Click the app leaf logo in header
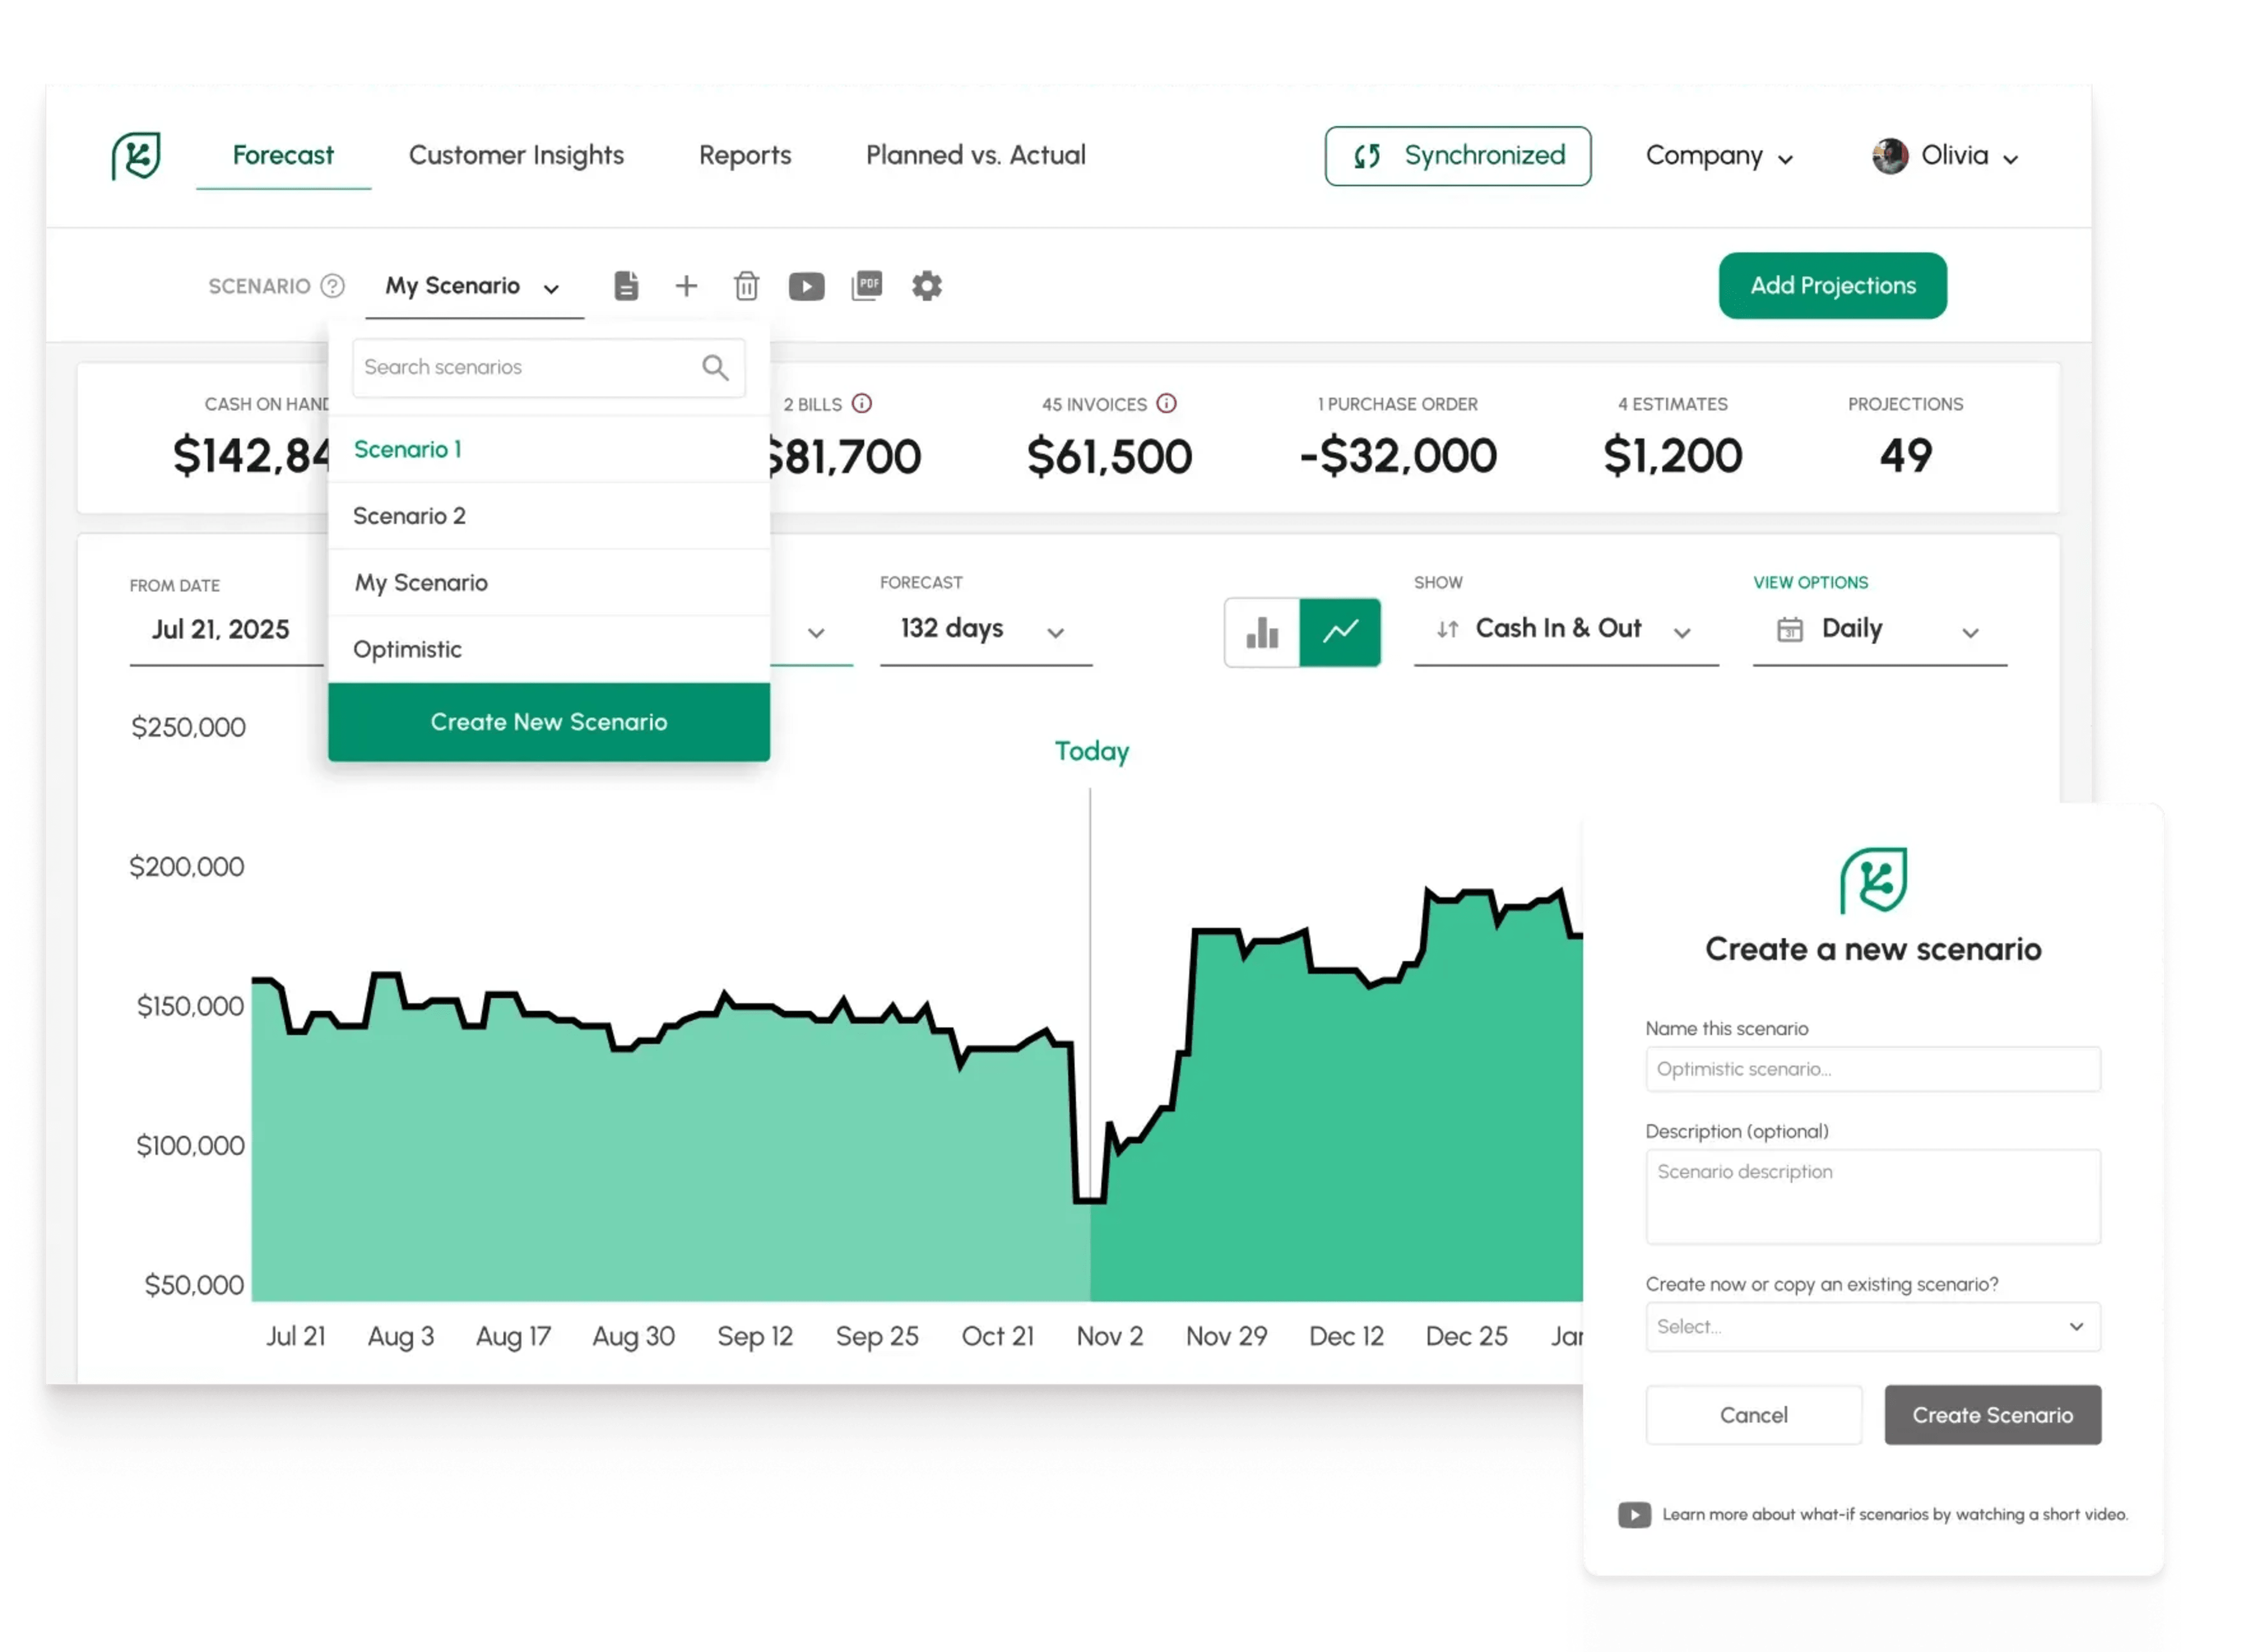This screenshot has height=1652, width=2241. tap(136, 155)
